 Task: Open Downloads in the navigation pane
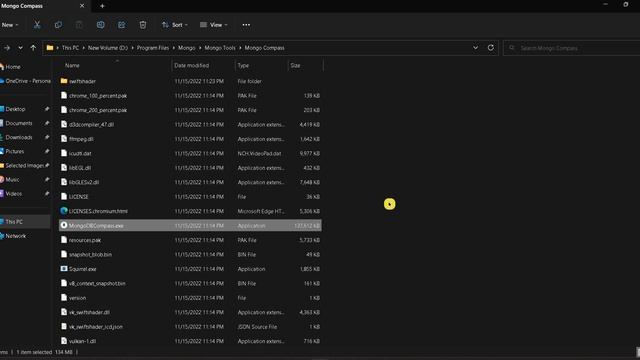19,137
